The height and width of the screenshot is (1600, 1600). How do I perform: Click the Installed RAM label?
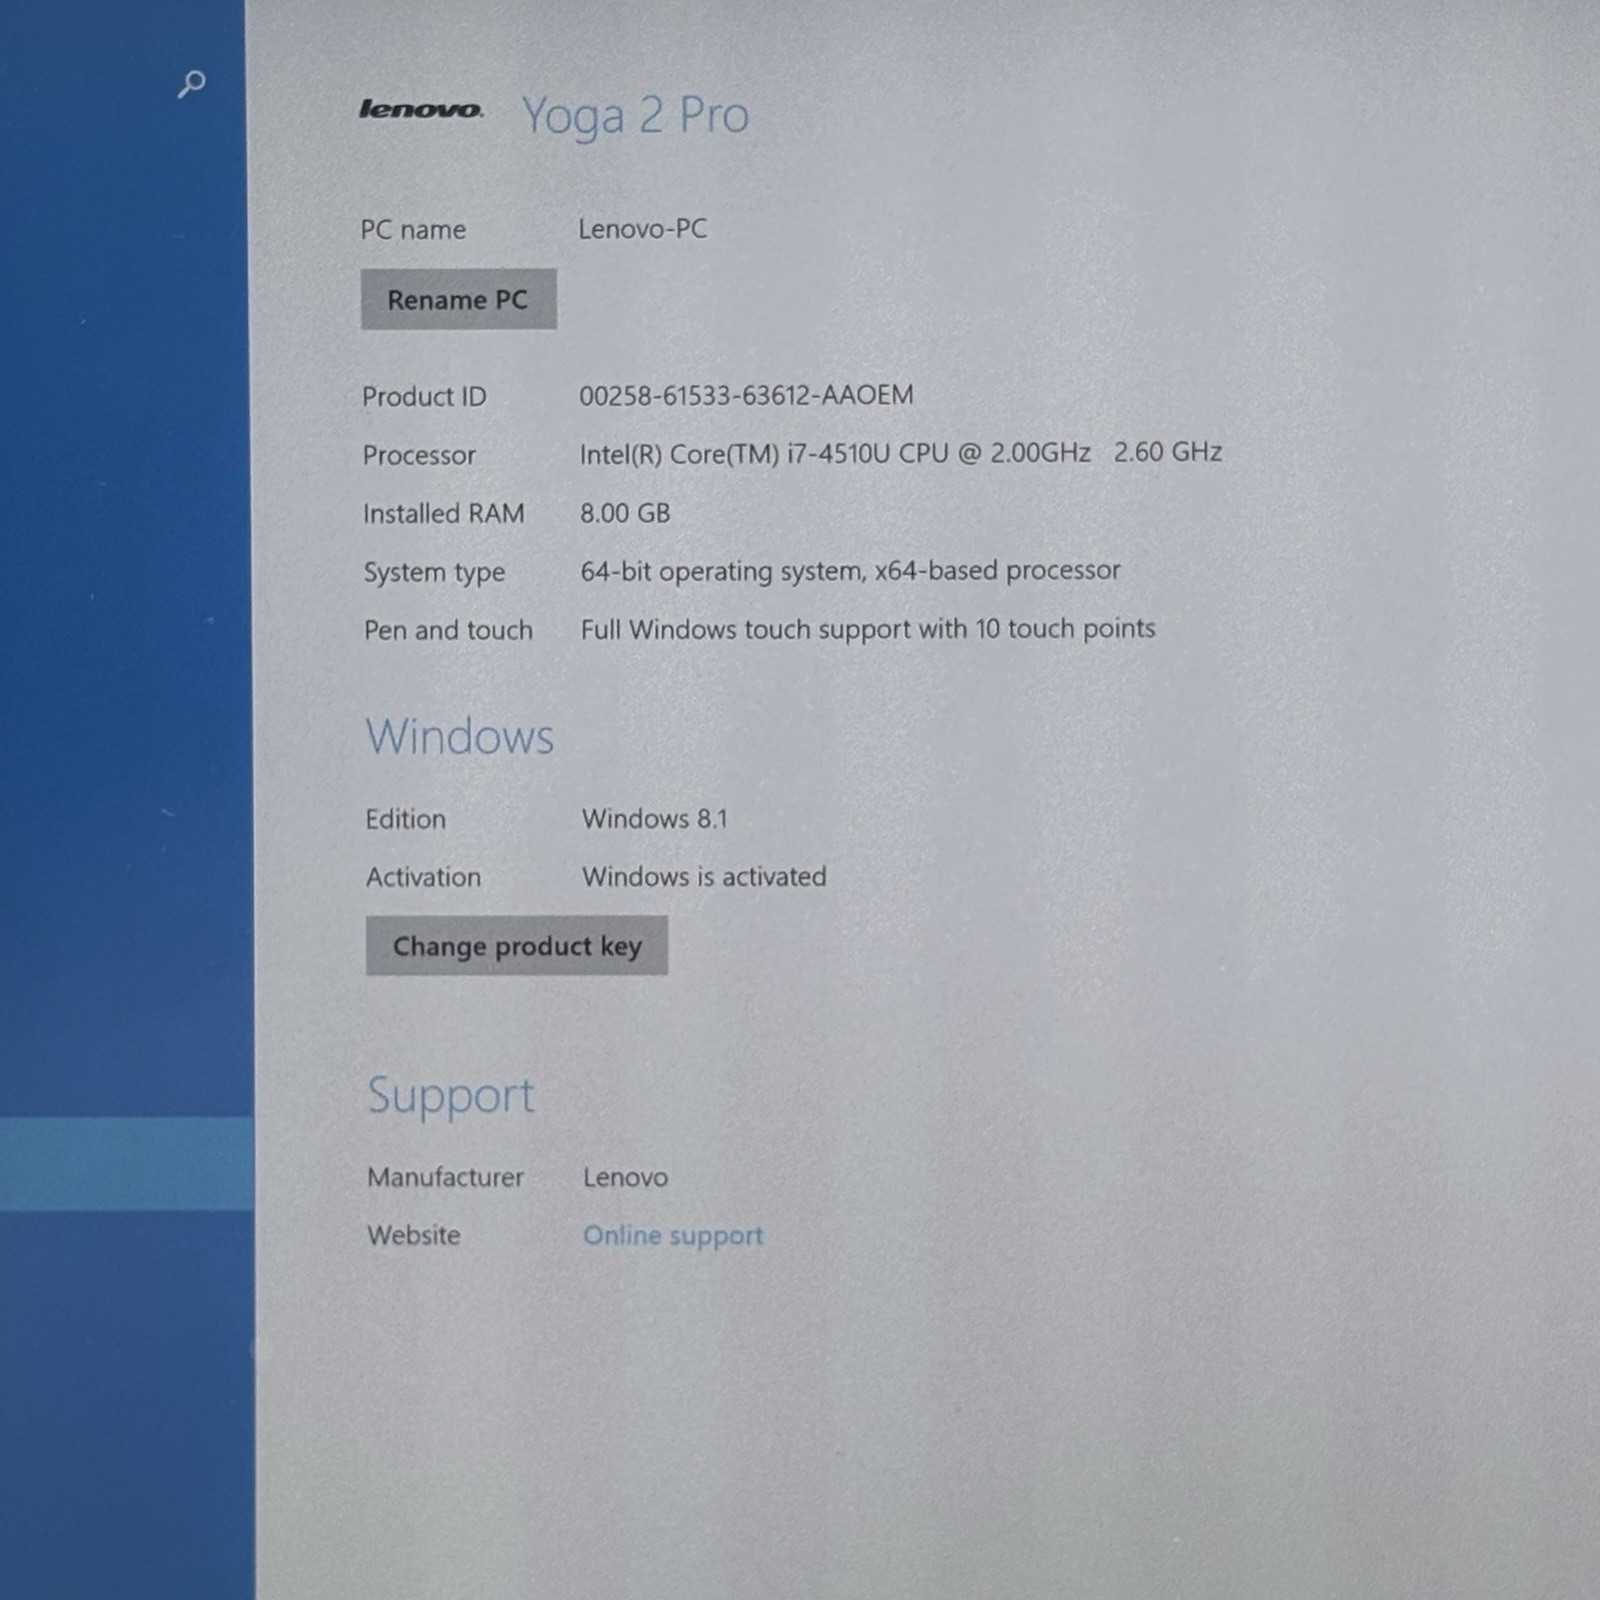tap(443, 514)
